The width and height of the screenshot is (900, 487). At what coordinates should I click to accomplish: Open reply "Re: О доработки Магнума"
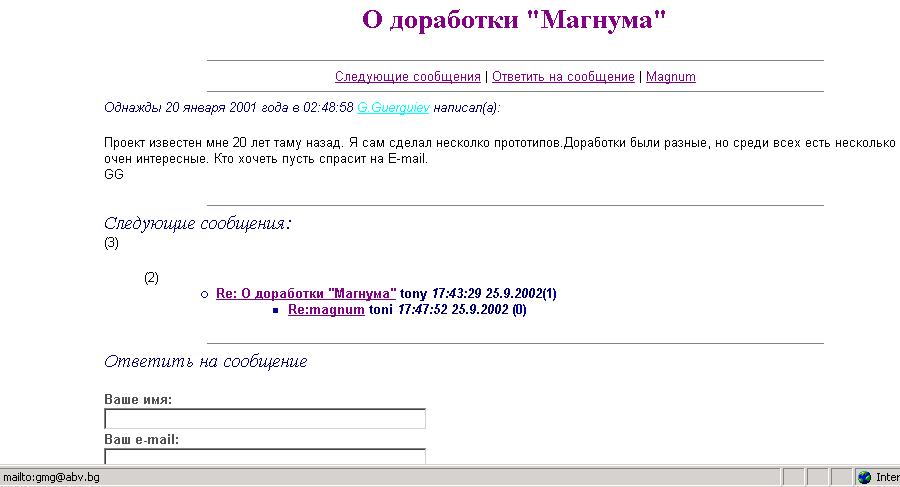(x=306, y=293)
